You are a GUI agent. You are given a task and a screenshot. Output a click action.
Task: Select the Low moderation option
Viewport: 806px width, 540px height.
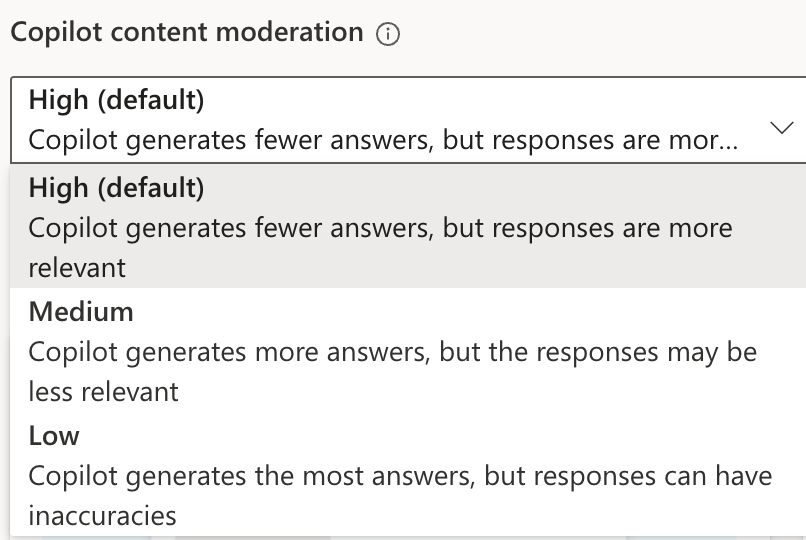pos(408,474)
